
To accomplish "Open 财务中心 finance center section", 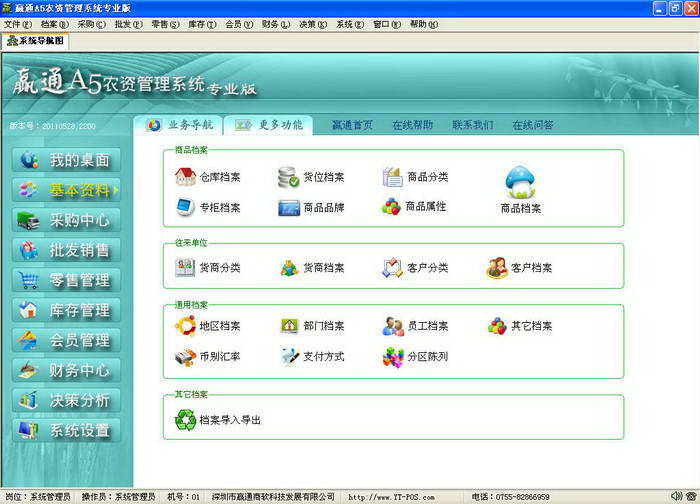I will [67, 371].
